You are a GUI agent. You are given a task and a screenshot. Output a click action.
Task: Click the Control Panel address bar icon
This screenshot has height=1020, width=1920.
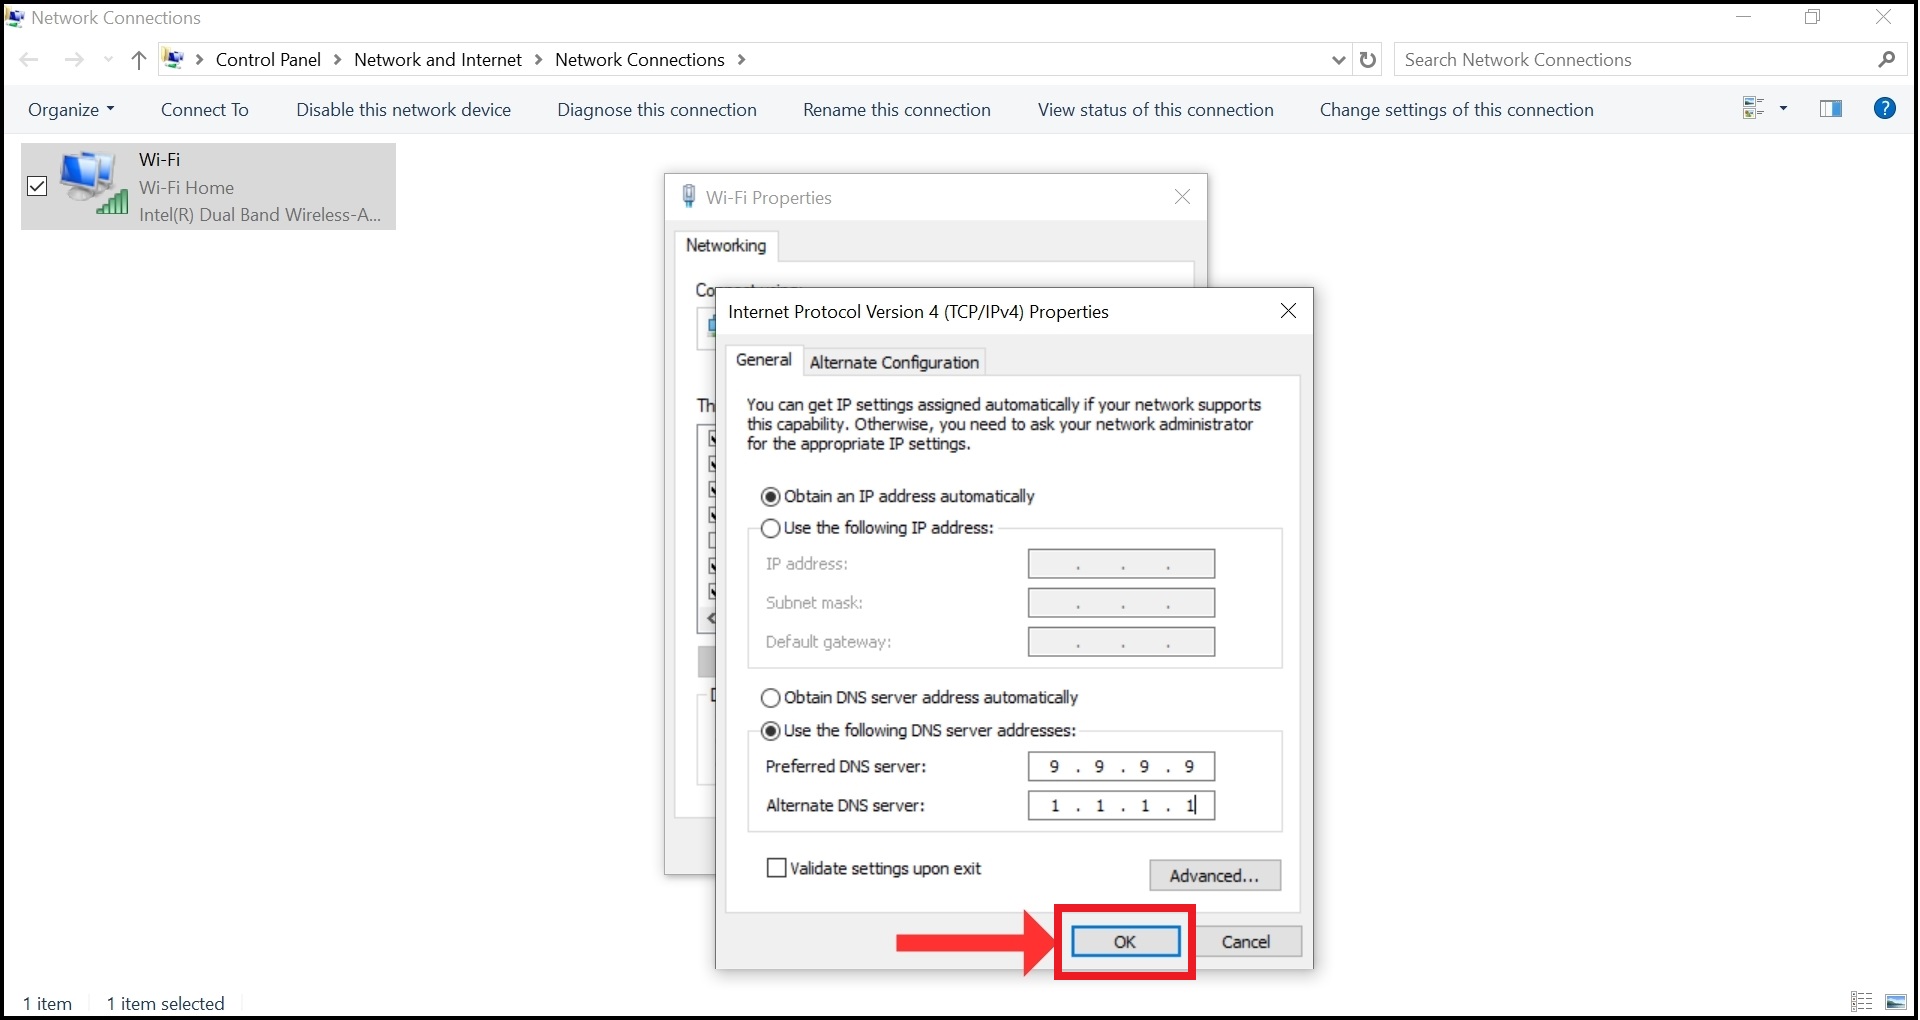coord(174,59)
